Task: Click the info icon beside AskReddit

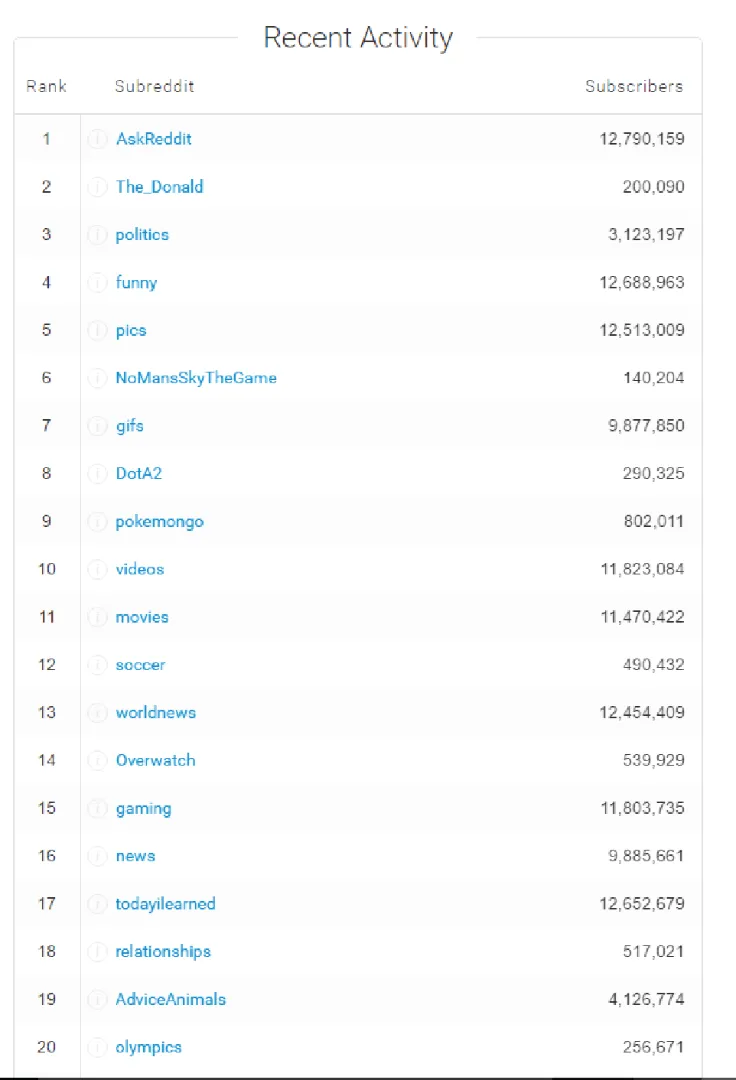Action: click(98, 139)
